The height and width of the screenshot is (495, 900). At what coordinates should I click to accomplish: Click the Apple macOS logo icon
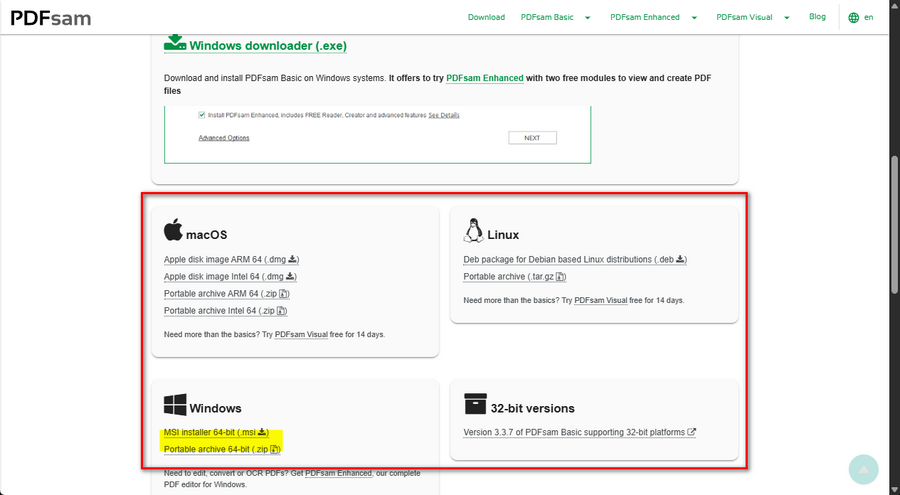pos(173,230)
